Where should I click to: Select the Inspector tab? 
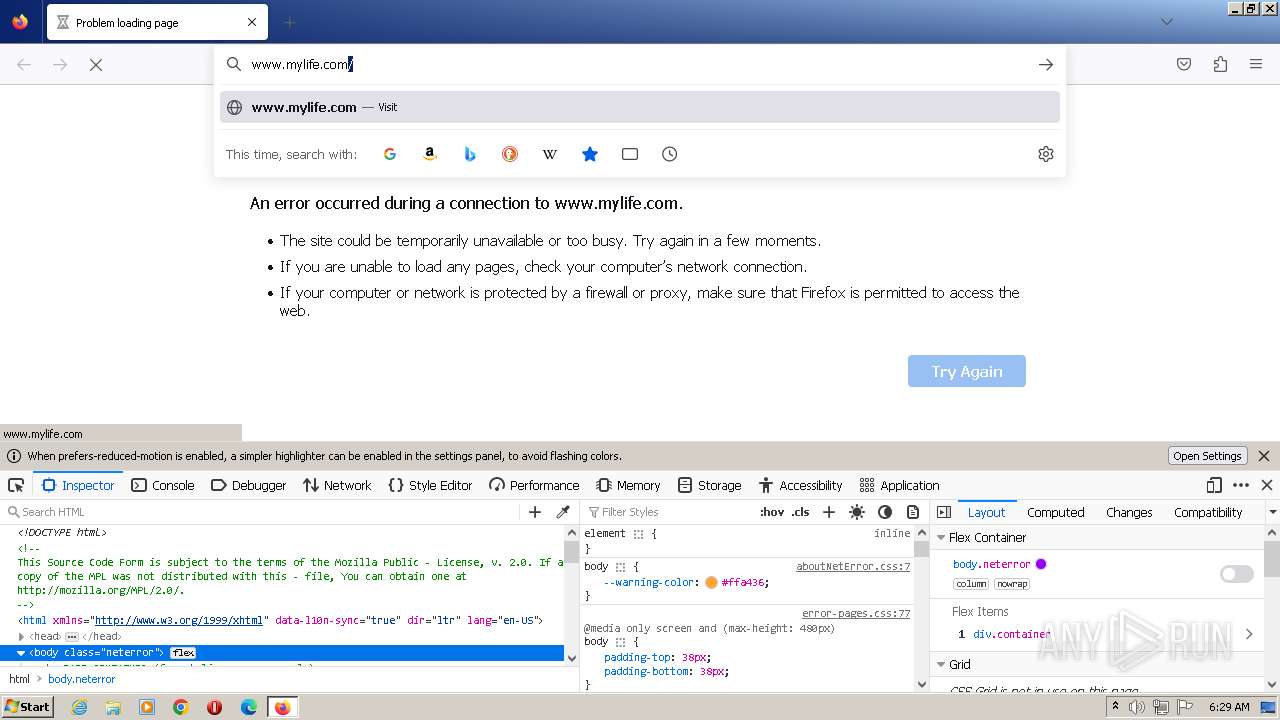78,485
